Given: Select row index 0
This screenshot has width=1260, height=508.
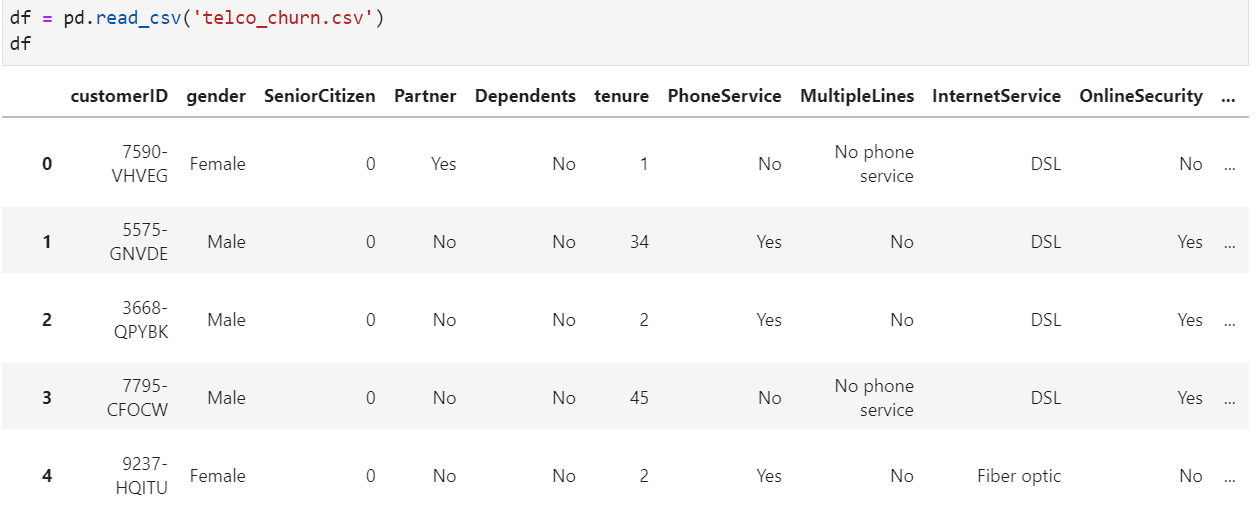Looking at the screenshot, I should 47,164.
